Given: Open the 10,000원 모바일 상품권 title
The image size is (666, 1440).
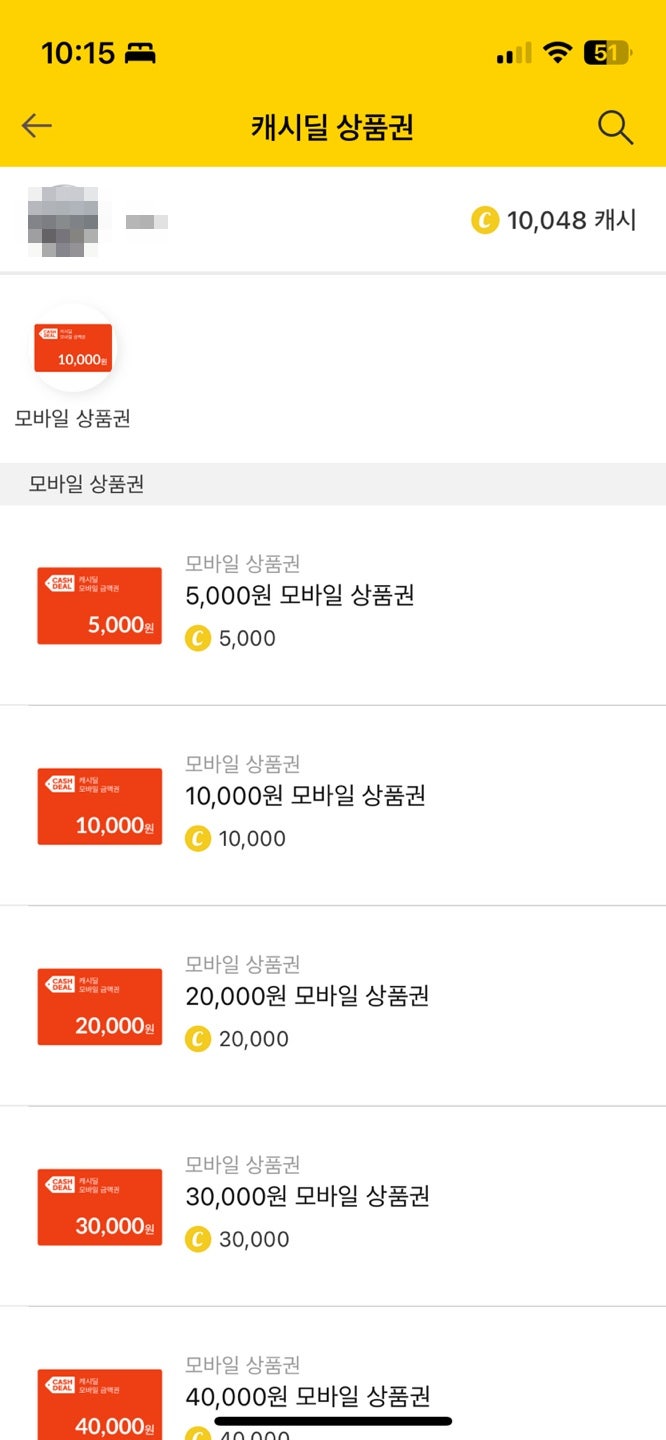Looking at the screenshot, I should click(x=305, y=796).
